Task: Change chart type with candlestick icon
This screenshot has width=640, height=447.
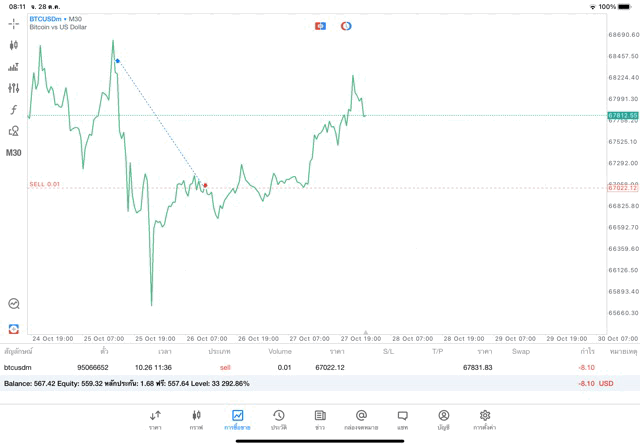Action: point(14,45)
